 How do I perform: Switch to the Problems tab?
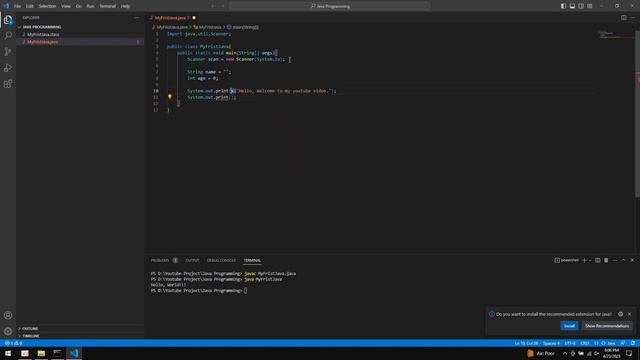(x=164, y=260)
